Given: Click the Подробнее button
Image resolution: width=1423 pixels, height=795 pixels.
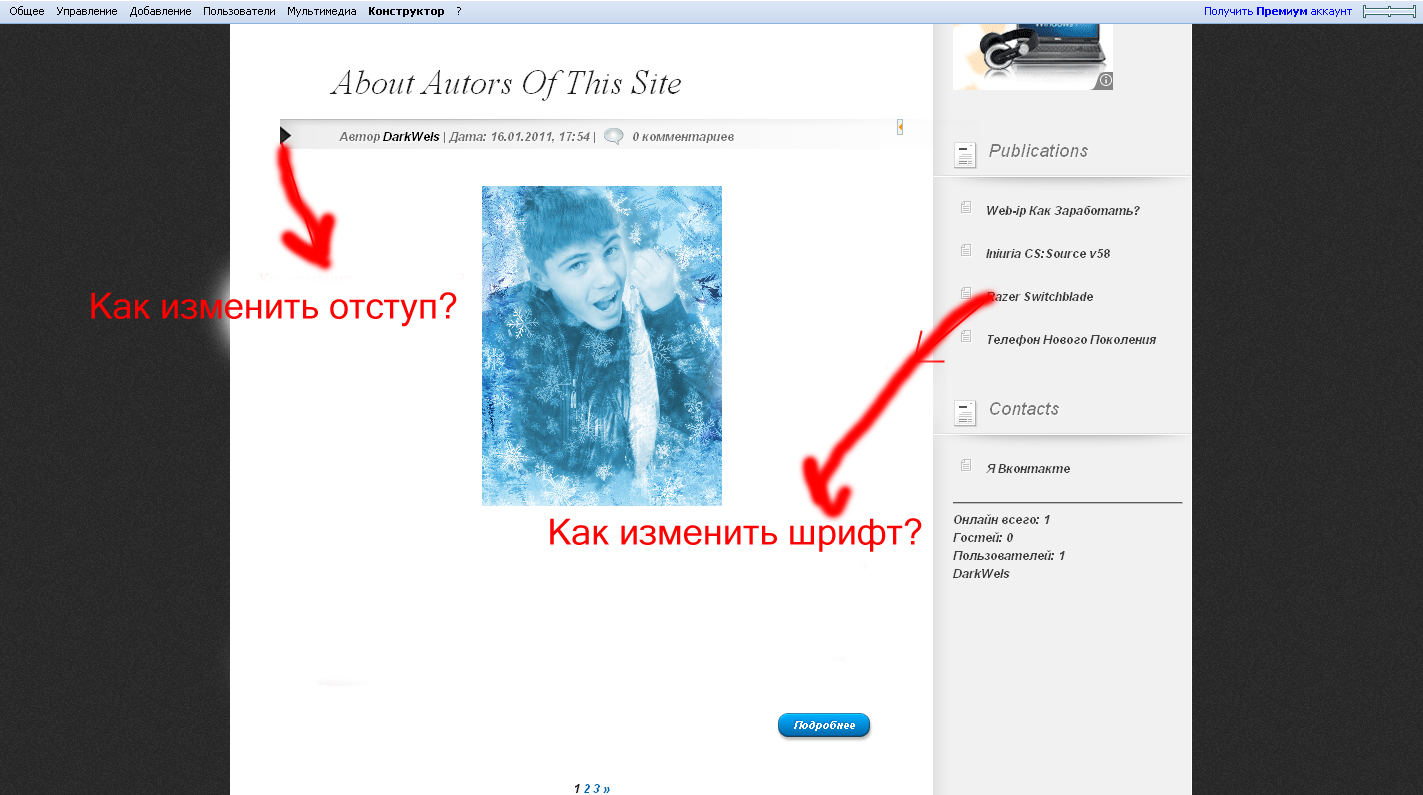Looking at the screenshot, I should pyautogui.click(x=824, y=725).
